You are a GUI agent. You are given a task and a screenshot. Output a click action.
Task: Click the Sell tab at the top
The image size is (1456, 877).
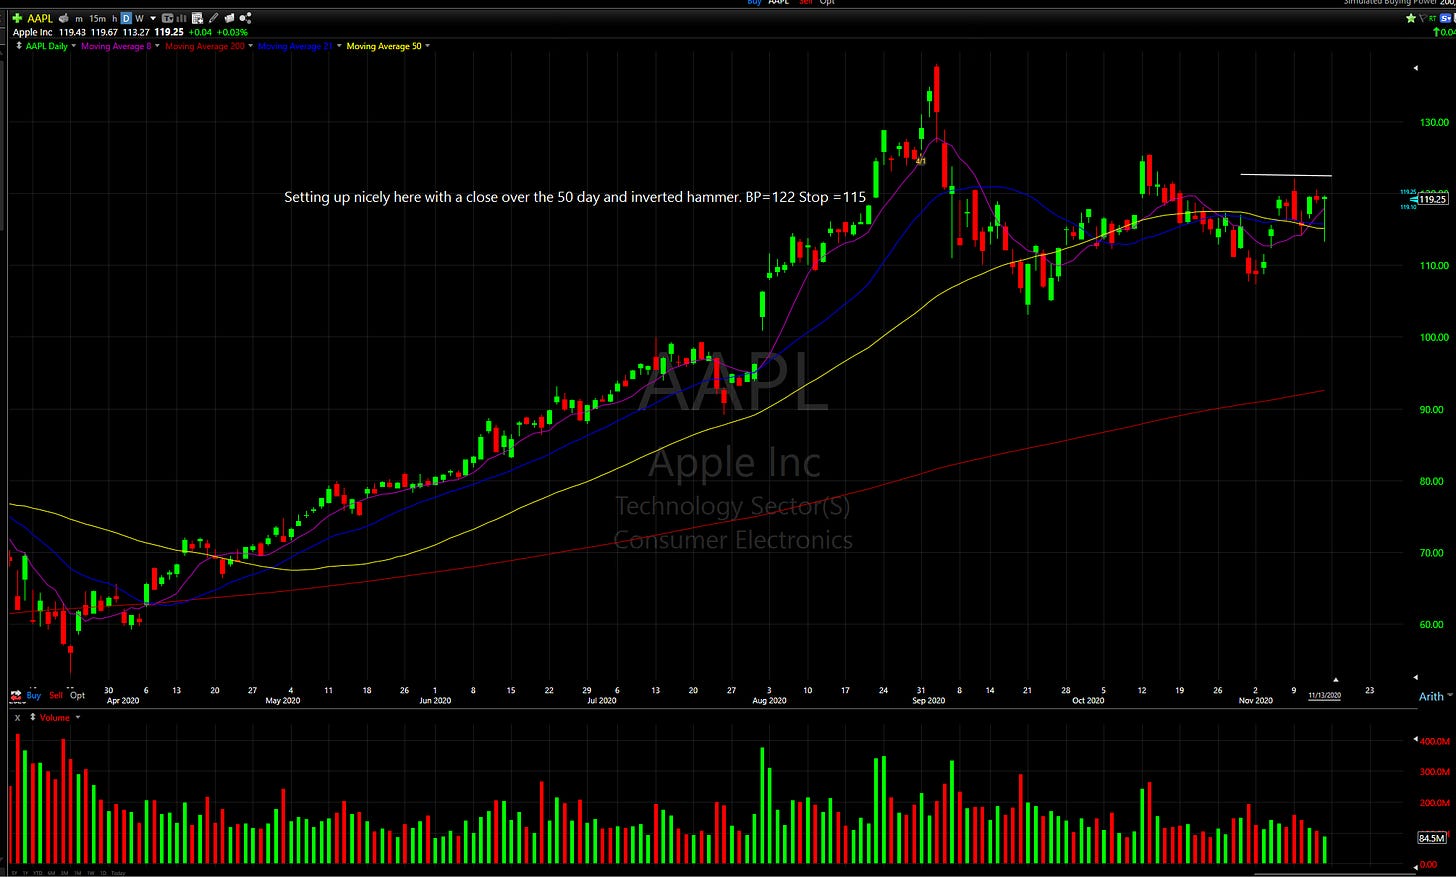tap(806, 2)
